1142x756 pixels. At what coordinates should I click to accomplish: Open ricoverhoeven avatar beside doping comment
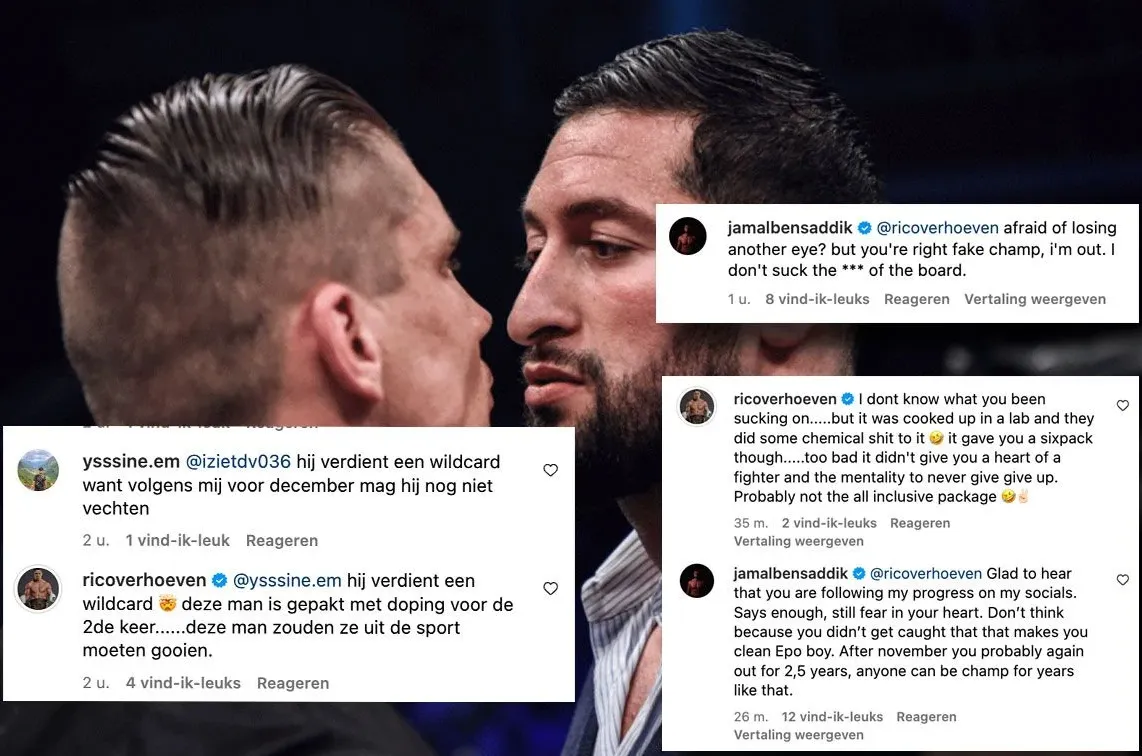point(38,588)
